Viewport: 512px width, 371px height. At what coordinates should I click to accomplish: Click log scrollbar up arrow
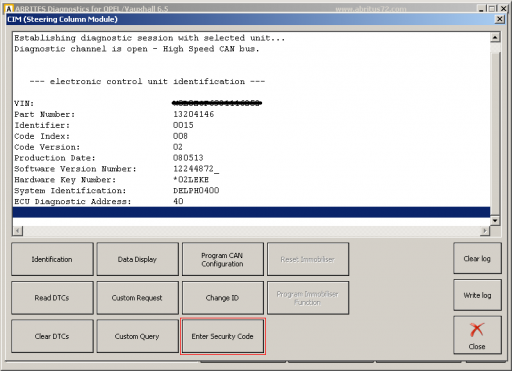[495, 37]
